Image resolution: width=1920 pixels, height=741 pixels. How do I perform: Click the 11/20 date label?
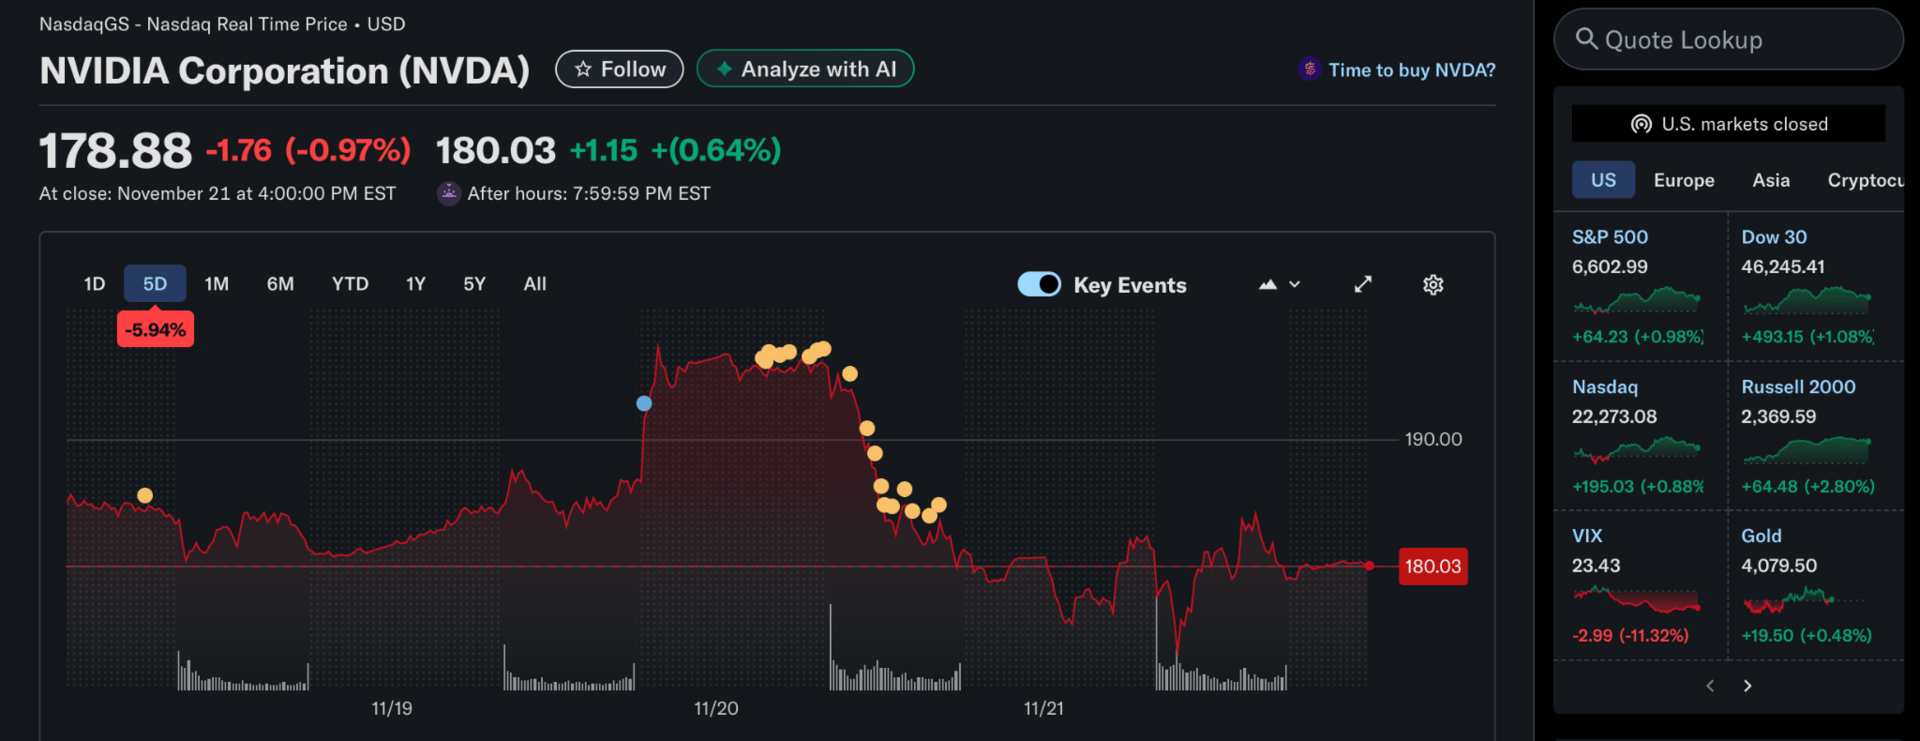click(716, 708)
